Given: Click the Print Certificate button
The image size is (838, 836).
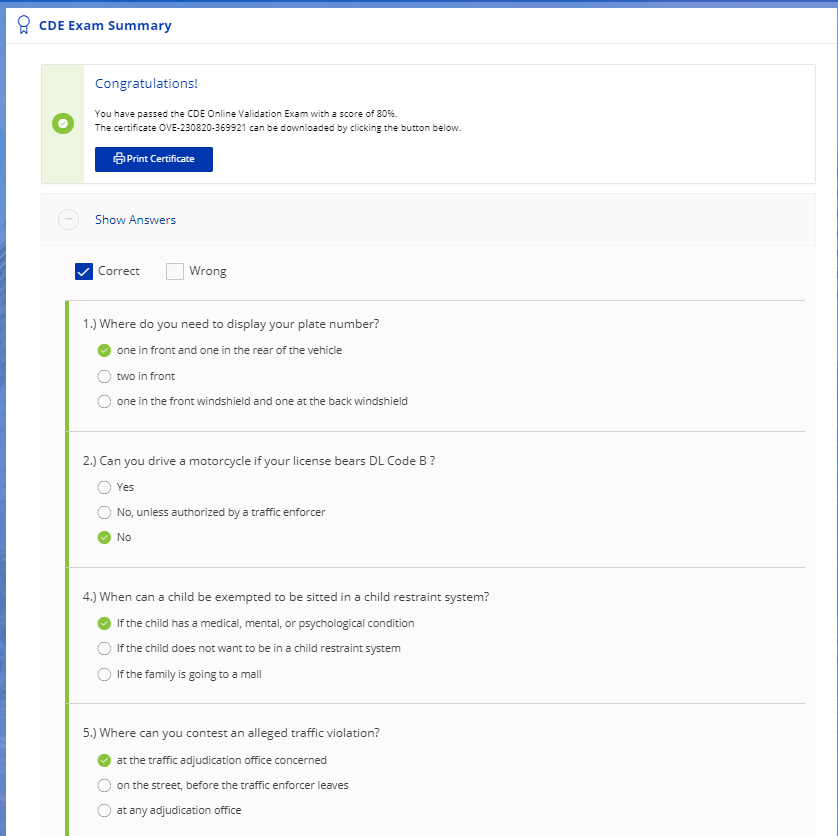Looking at the screenshot, I should click(154, 159).
